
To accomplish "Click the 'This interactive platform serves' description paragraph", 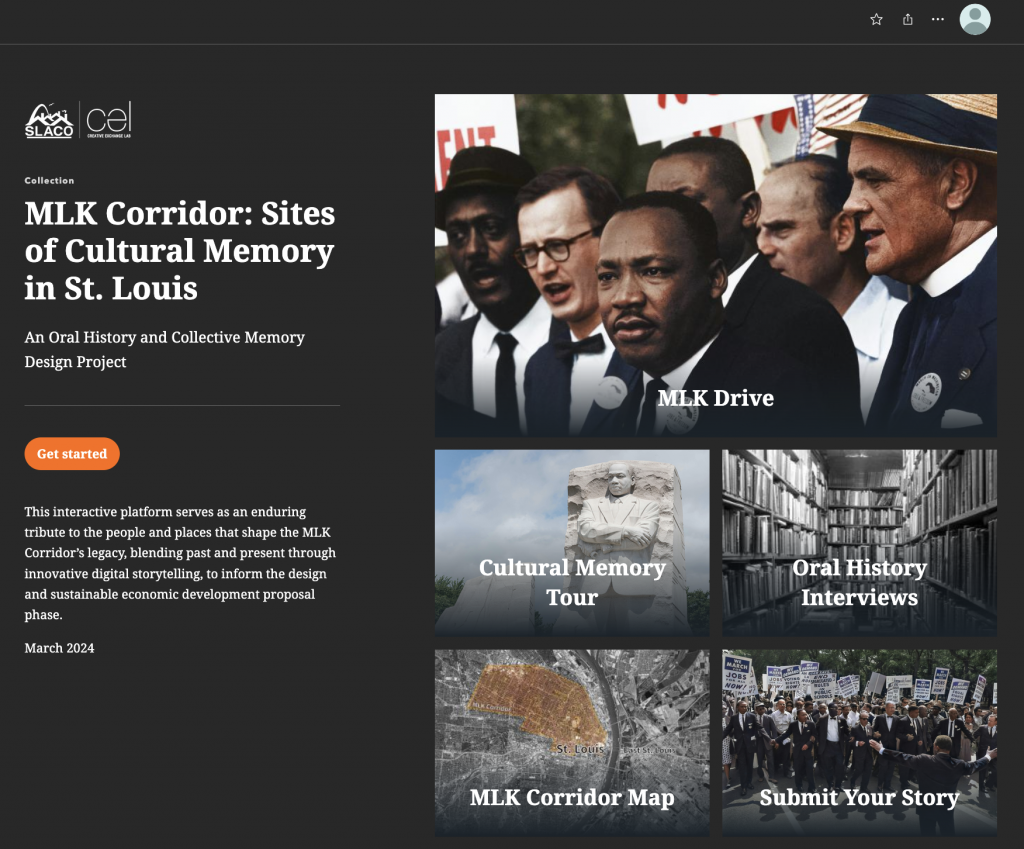I will point(180,563).
